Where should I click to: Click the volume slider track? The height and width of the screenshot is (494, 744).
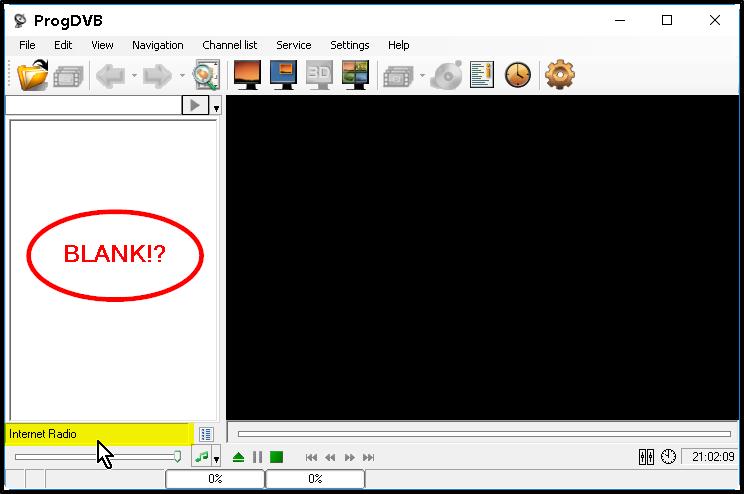[x=95, y=457]
